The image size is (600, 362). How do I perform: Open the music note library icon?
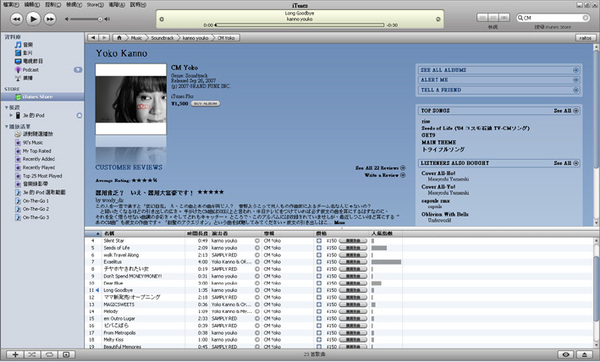(18, 45)
